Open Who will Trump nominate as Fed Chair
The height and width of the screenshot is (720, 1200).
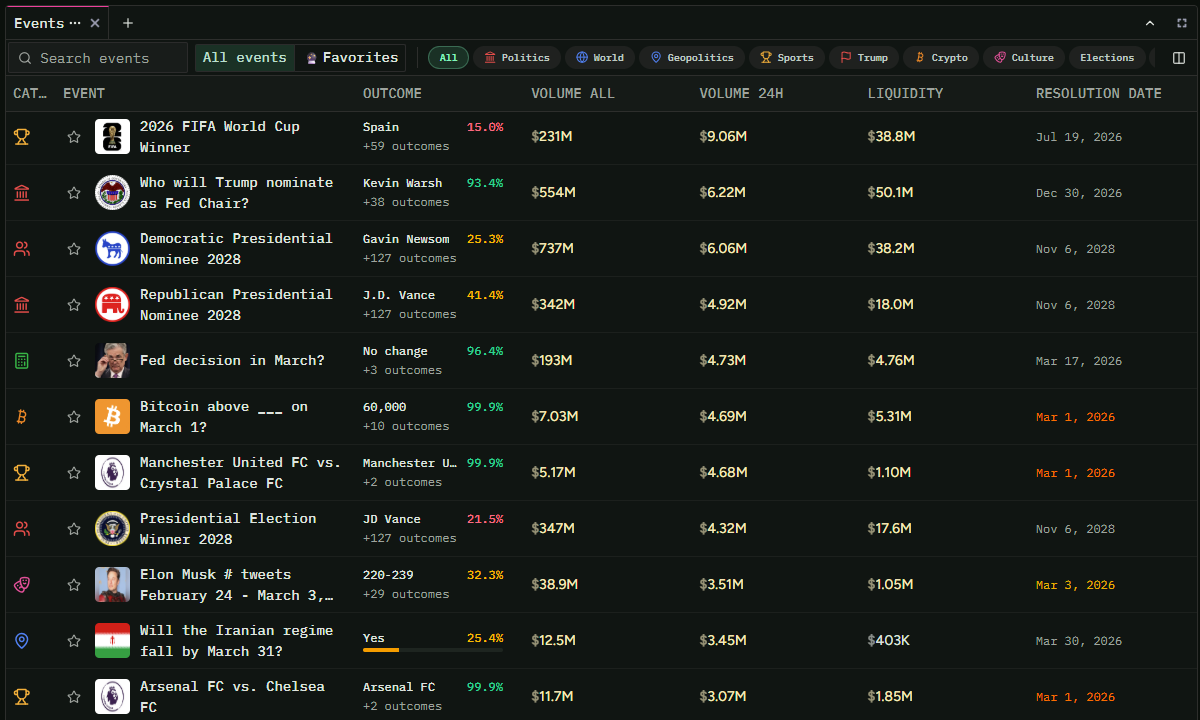tap(236, 193)
